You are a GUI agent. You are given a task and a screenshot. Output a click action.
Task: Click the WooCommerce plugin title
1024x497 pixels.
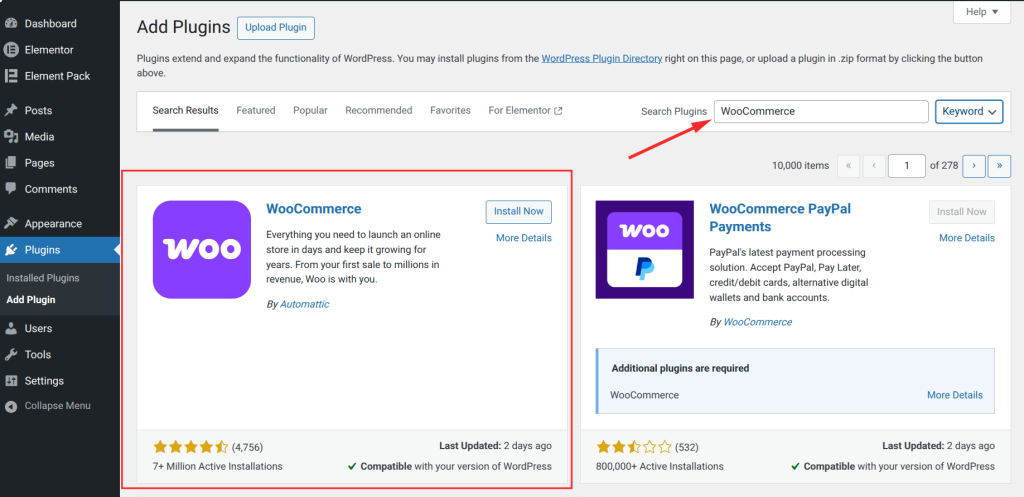point(313,209)
